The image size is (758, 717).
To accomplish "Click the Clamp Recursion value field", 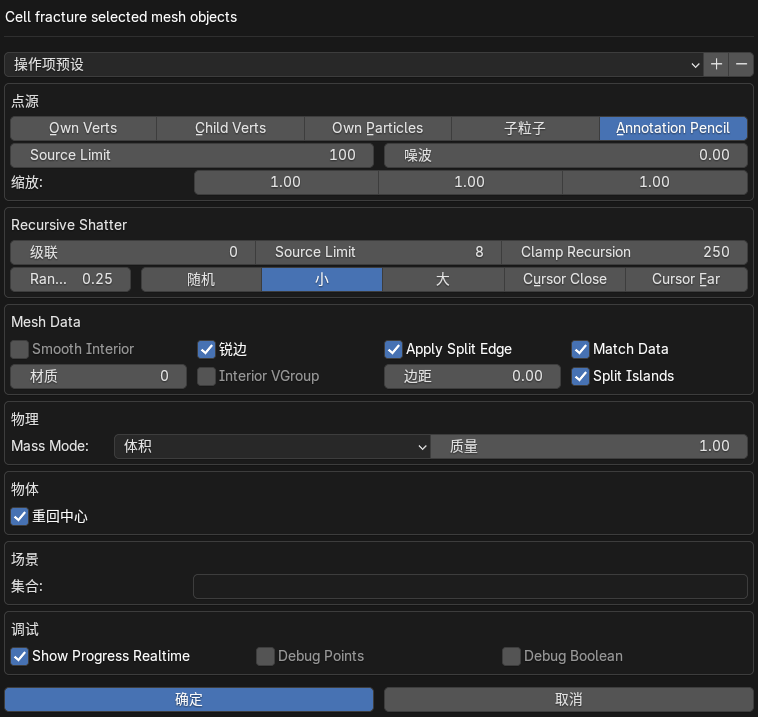I will (x=625, y=252).
